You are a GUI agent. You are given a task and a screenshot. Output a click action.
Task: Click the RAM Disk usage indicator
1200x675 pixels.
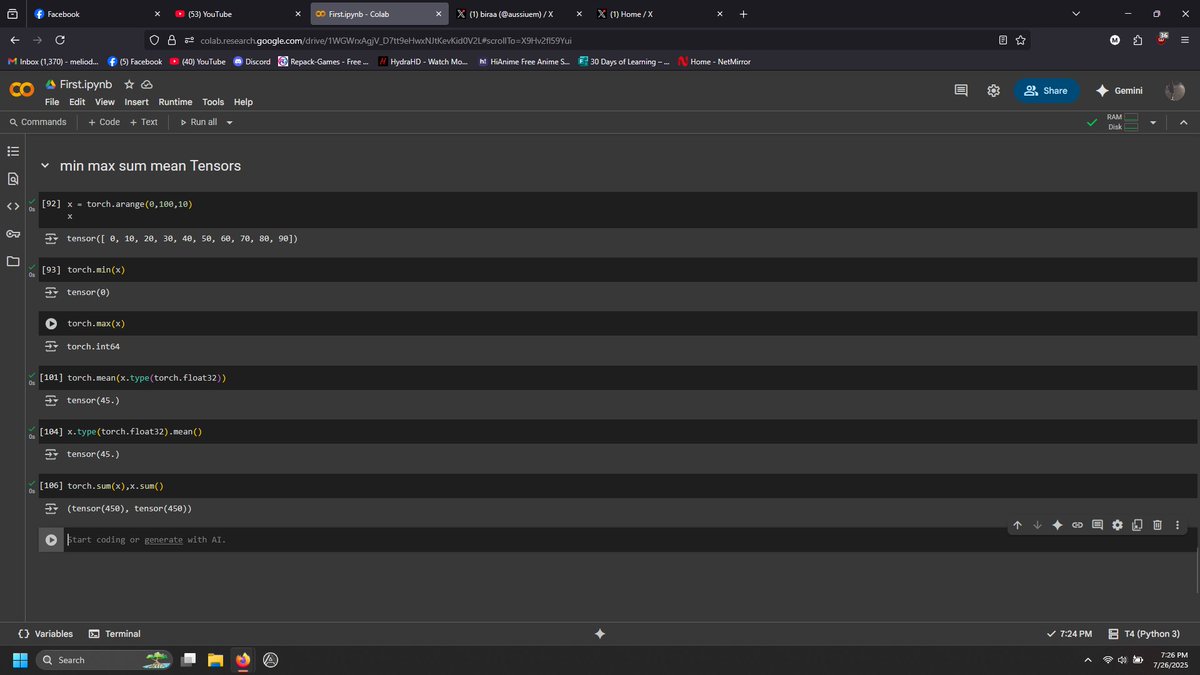click(x=1123, y=122)
